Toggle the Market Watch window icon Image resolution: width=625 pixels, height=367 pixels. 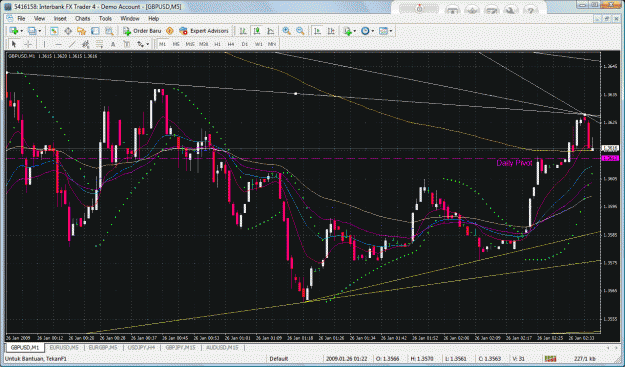pos(54,31)
